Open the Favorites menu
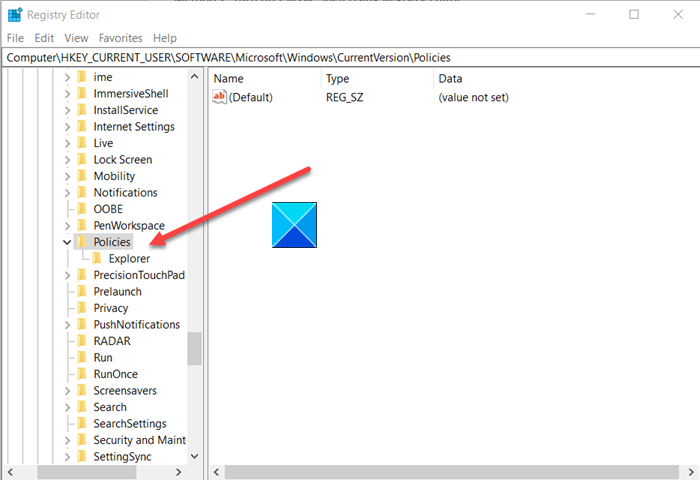Screen dimensions: 700x480 (x=121, y=38)
